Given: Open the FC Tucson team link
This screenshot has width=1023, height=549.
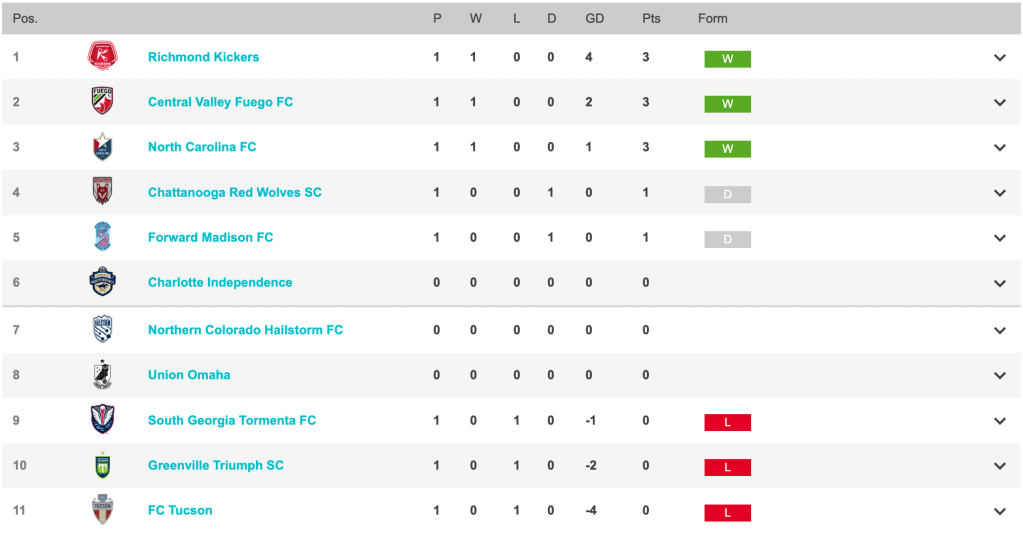Looking at the screenshot, I should [180, 510].
